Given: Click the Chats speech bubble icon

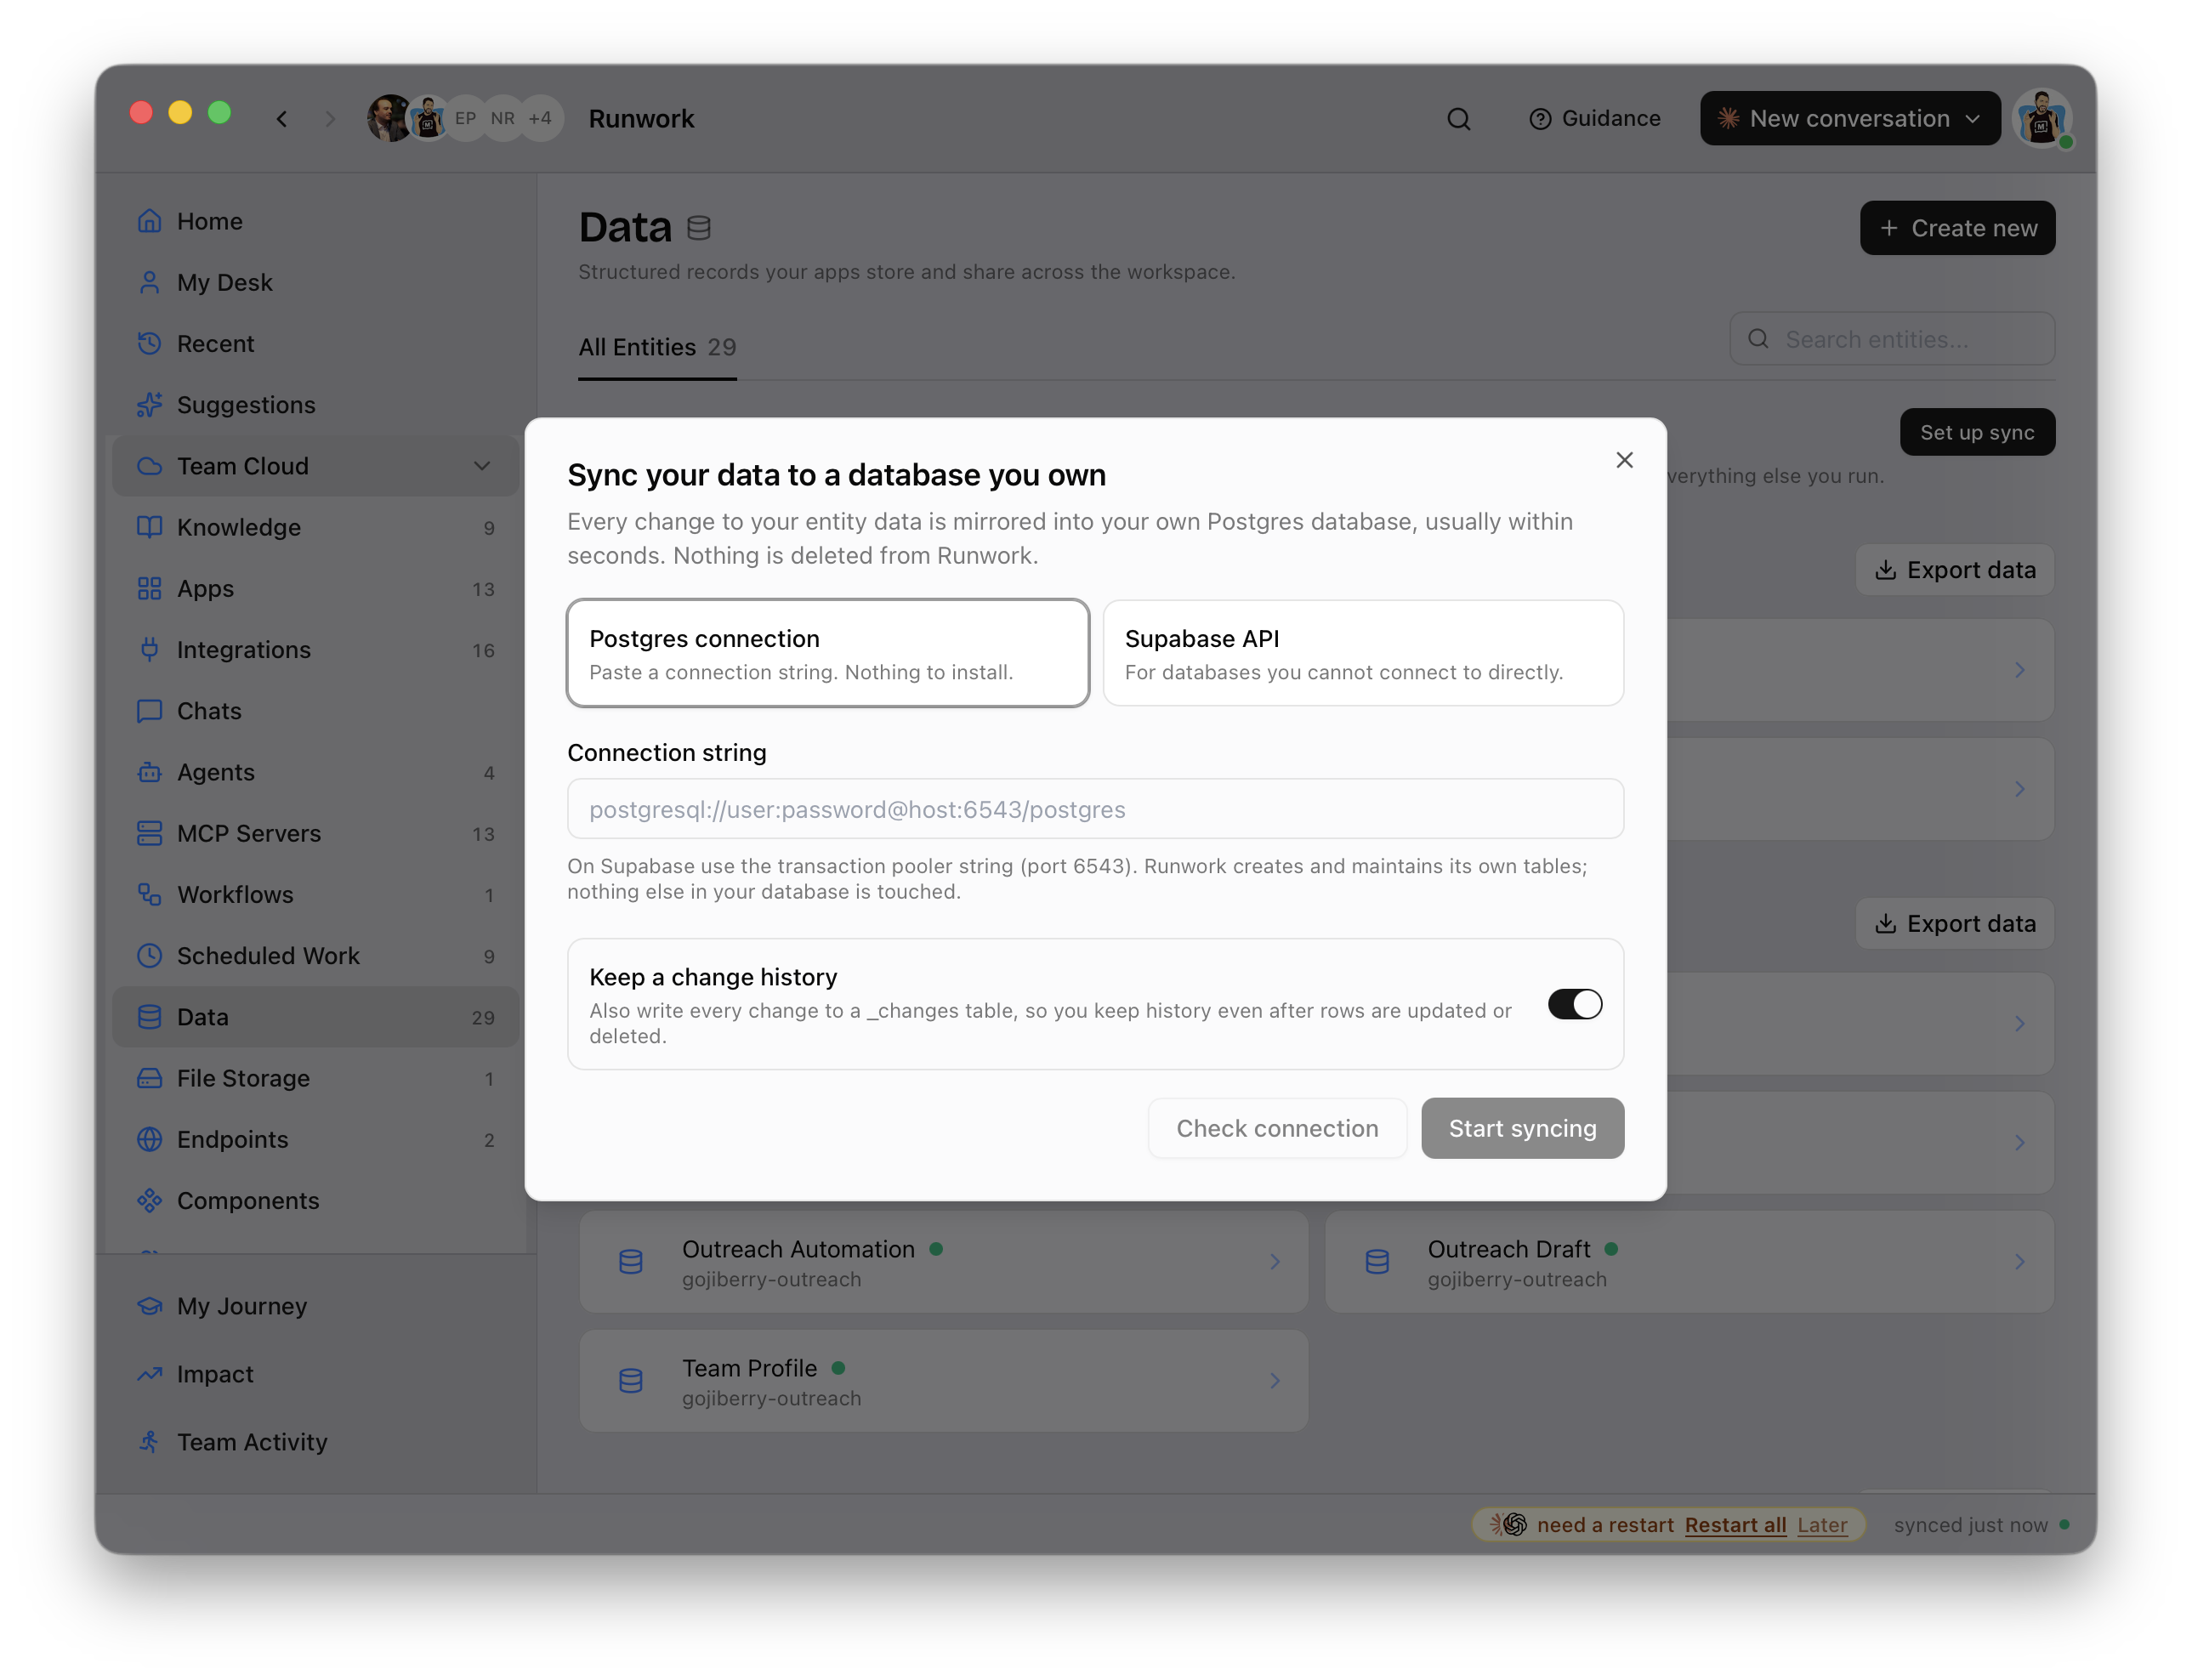Looking at the screenshot, I should point(149,711).
